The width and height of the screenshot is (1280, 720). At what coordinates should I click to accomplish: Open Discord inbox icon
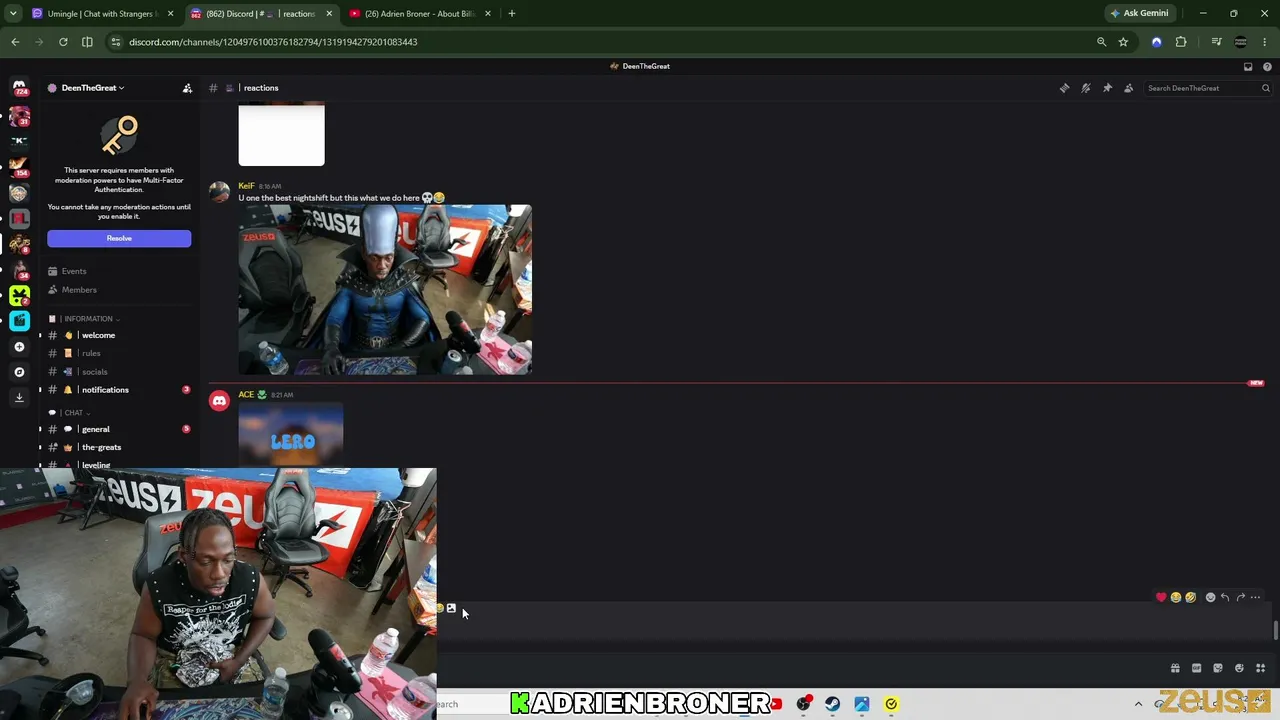[x=1248, y=66]
